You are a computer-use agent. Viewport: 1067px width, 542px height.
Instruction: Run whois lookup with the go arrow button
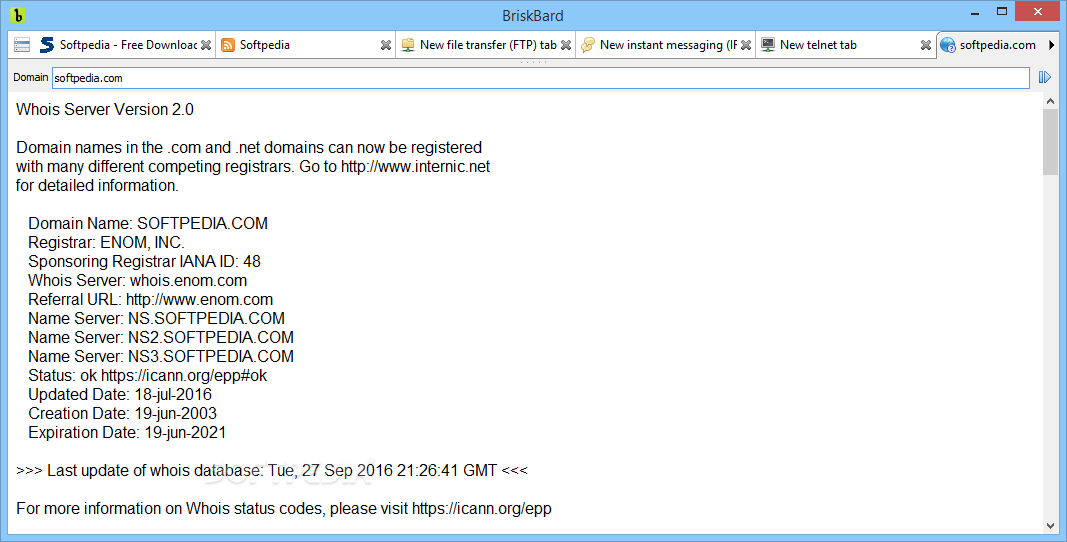[1045, 78]
